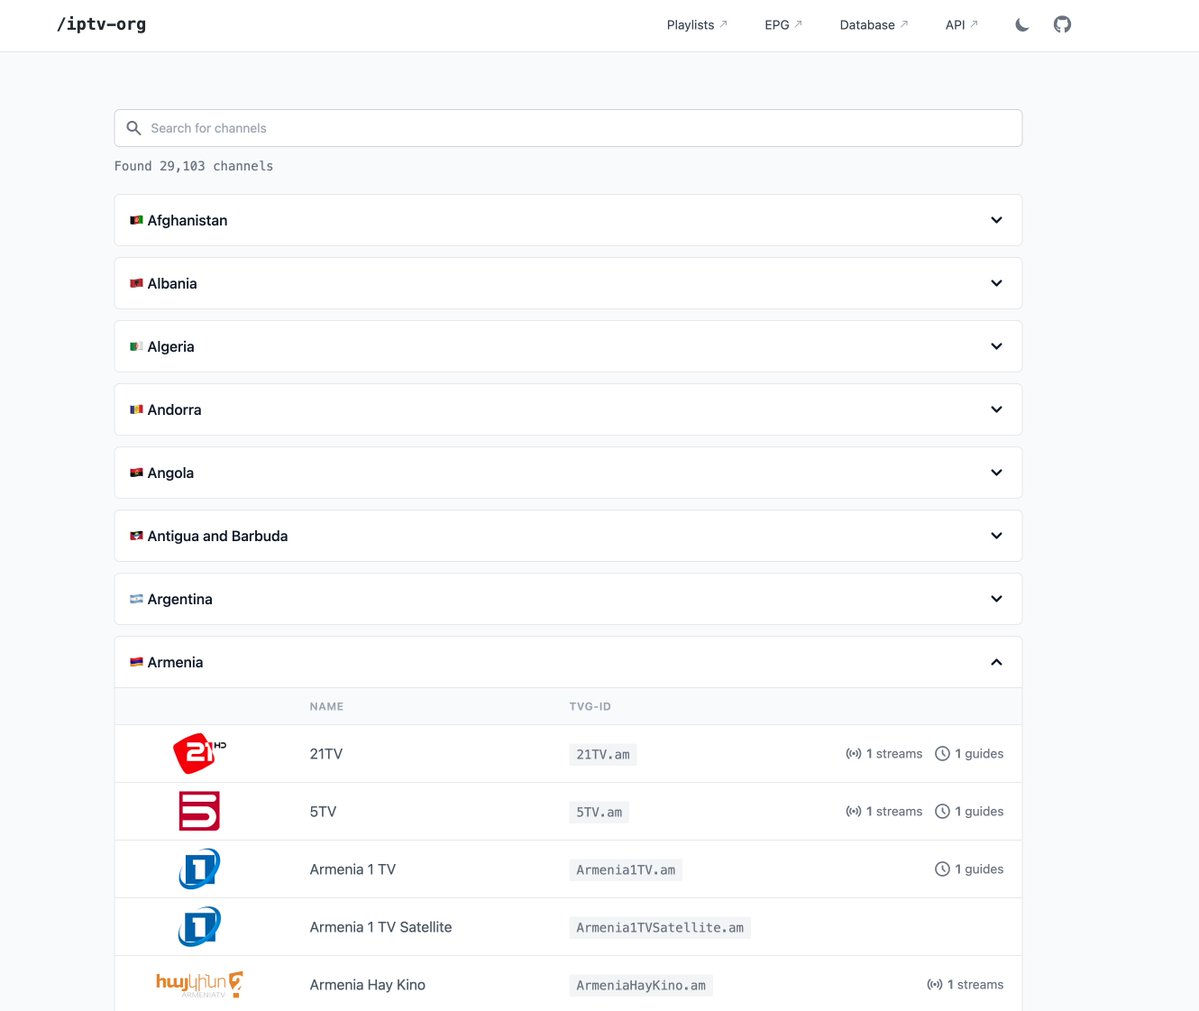Click the Andorra country name

[x=174, y=410]
